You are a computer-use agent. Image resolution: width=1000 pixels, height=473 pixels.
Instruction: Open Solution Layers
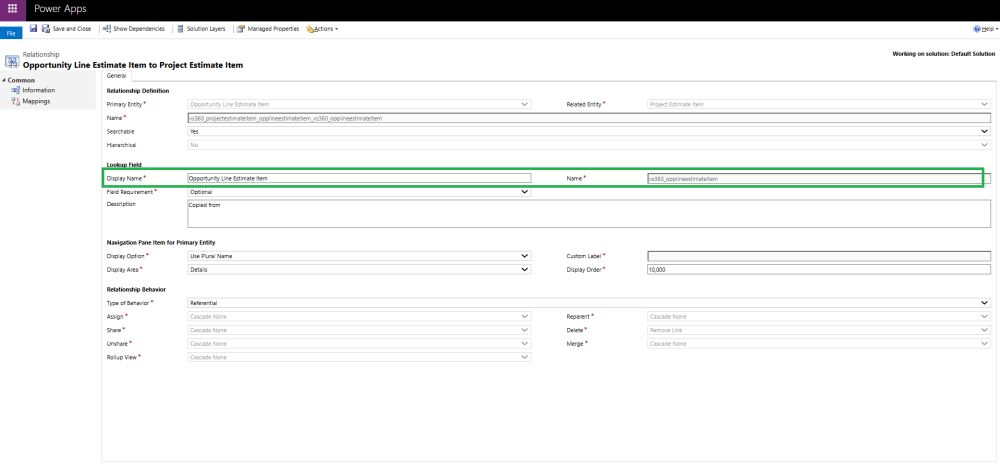point(201,29)
